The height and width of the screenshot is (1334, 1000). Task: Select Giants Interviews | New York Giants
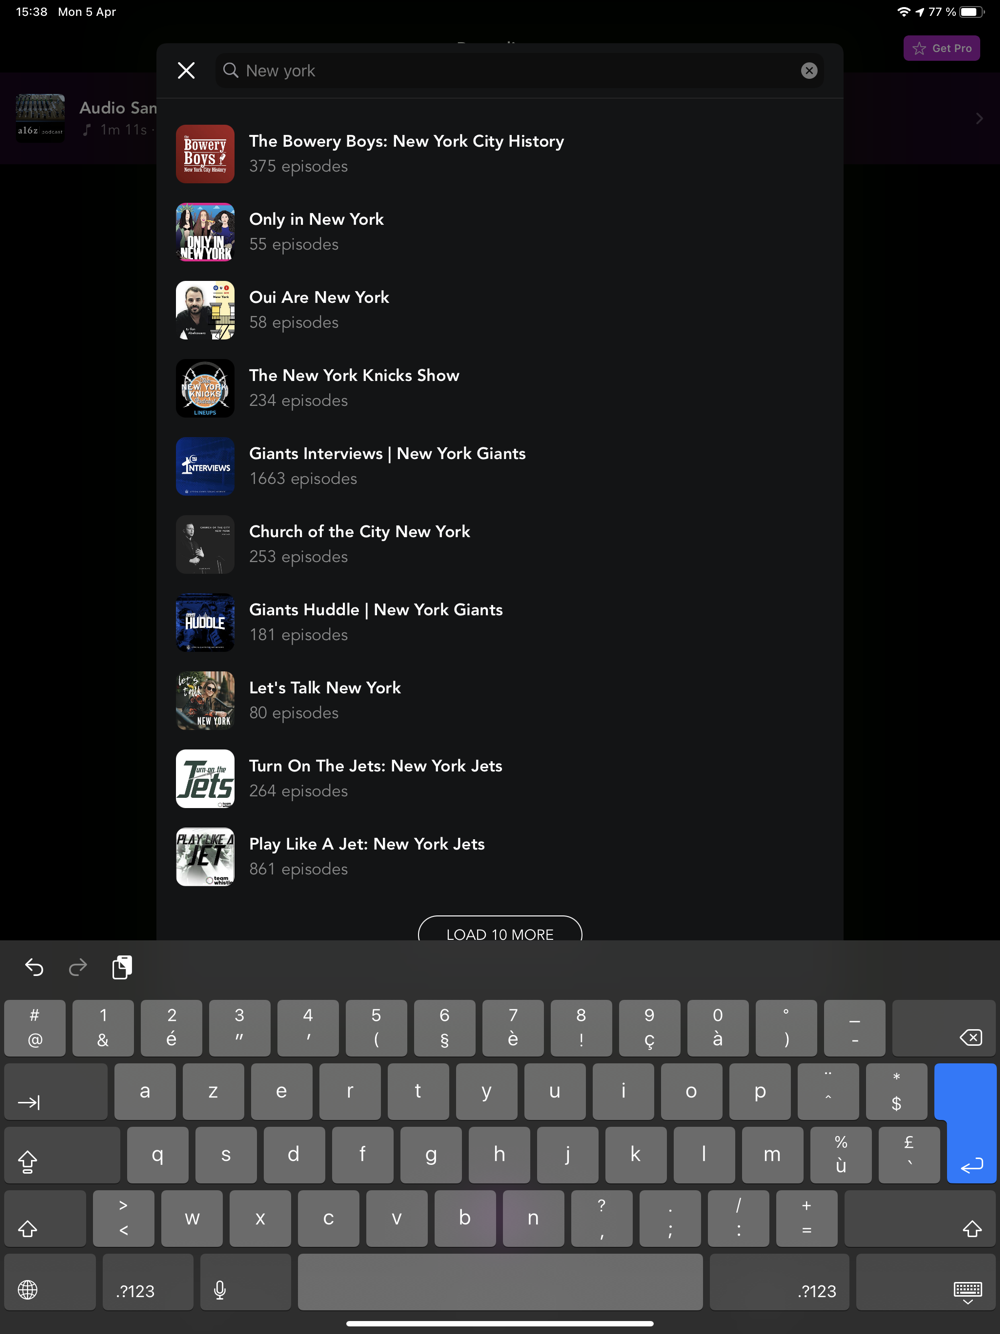coord(500,466)
